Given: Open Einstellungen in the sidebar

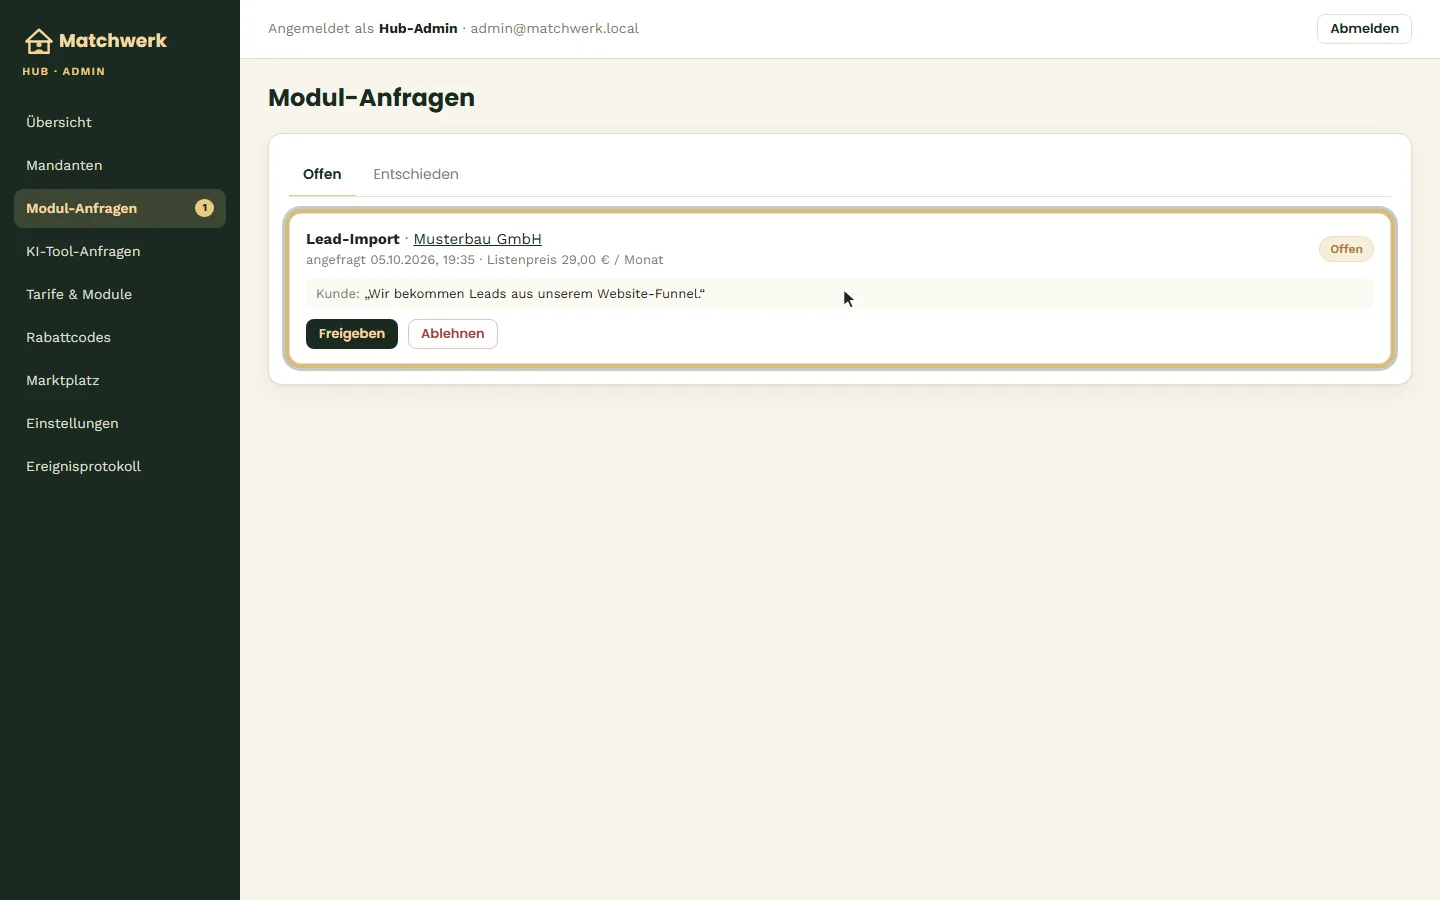Looking at the screenshot, I should 120,423.
